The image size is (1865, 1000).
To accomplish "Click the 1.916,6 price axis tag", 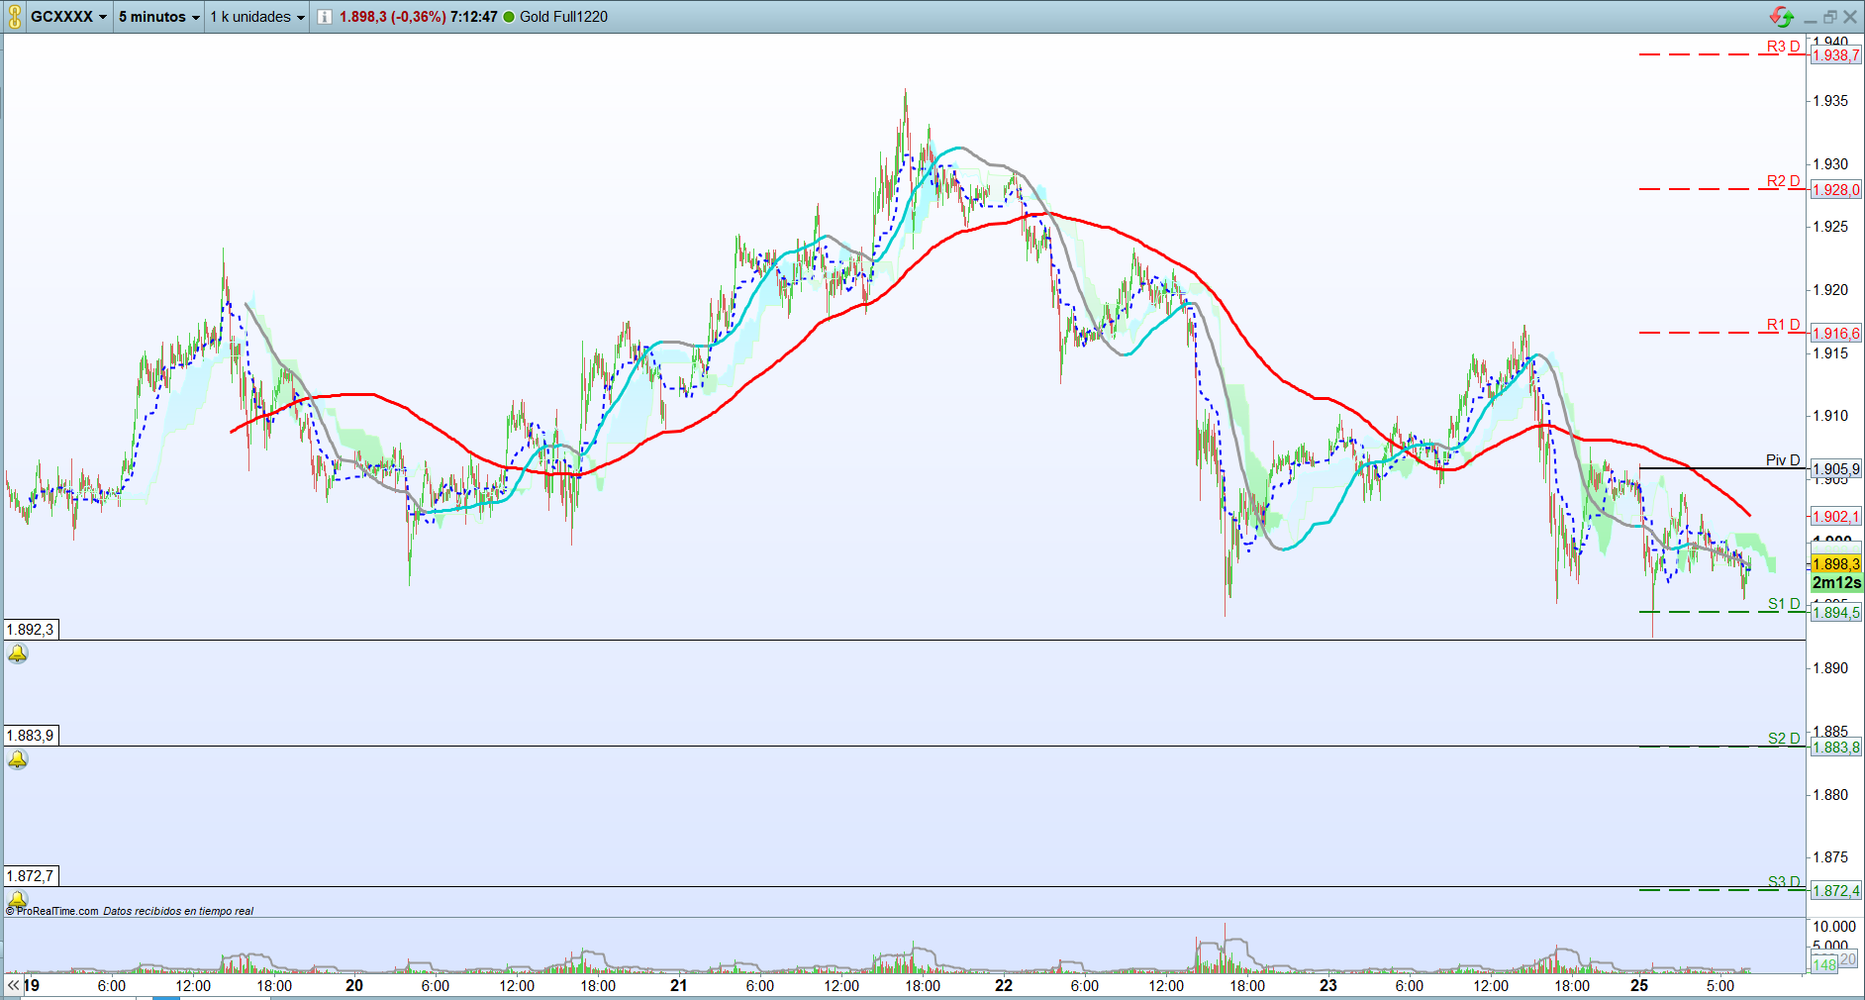I will click(1836, 334).
